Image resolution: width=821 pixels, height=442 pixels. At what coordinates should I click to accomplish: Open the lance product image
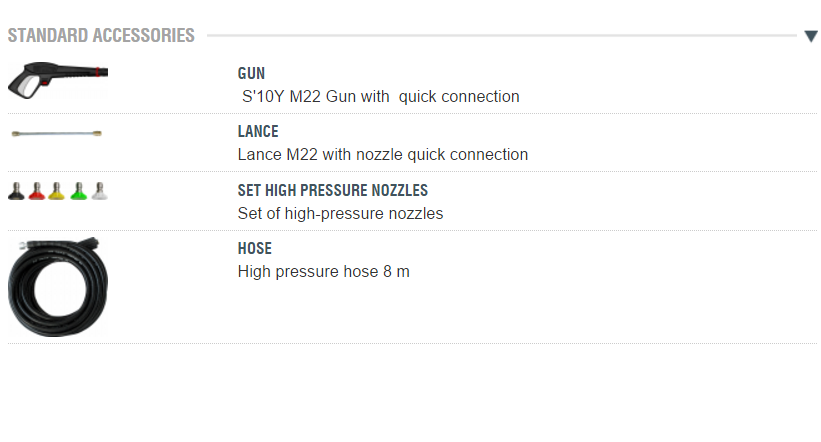56,133
